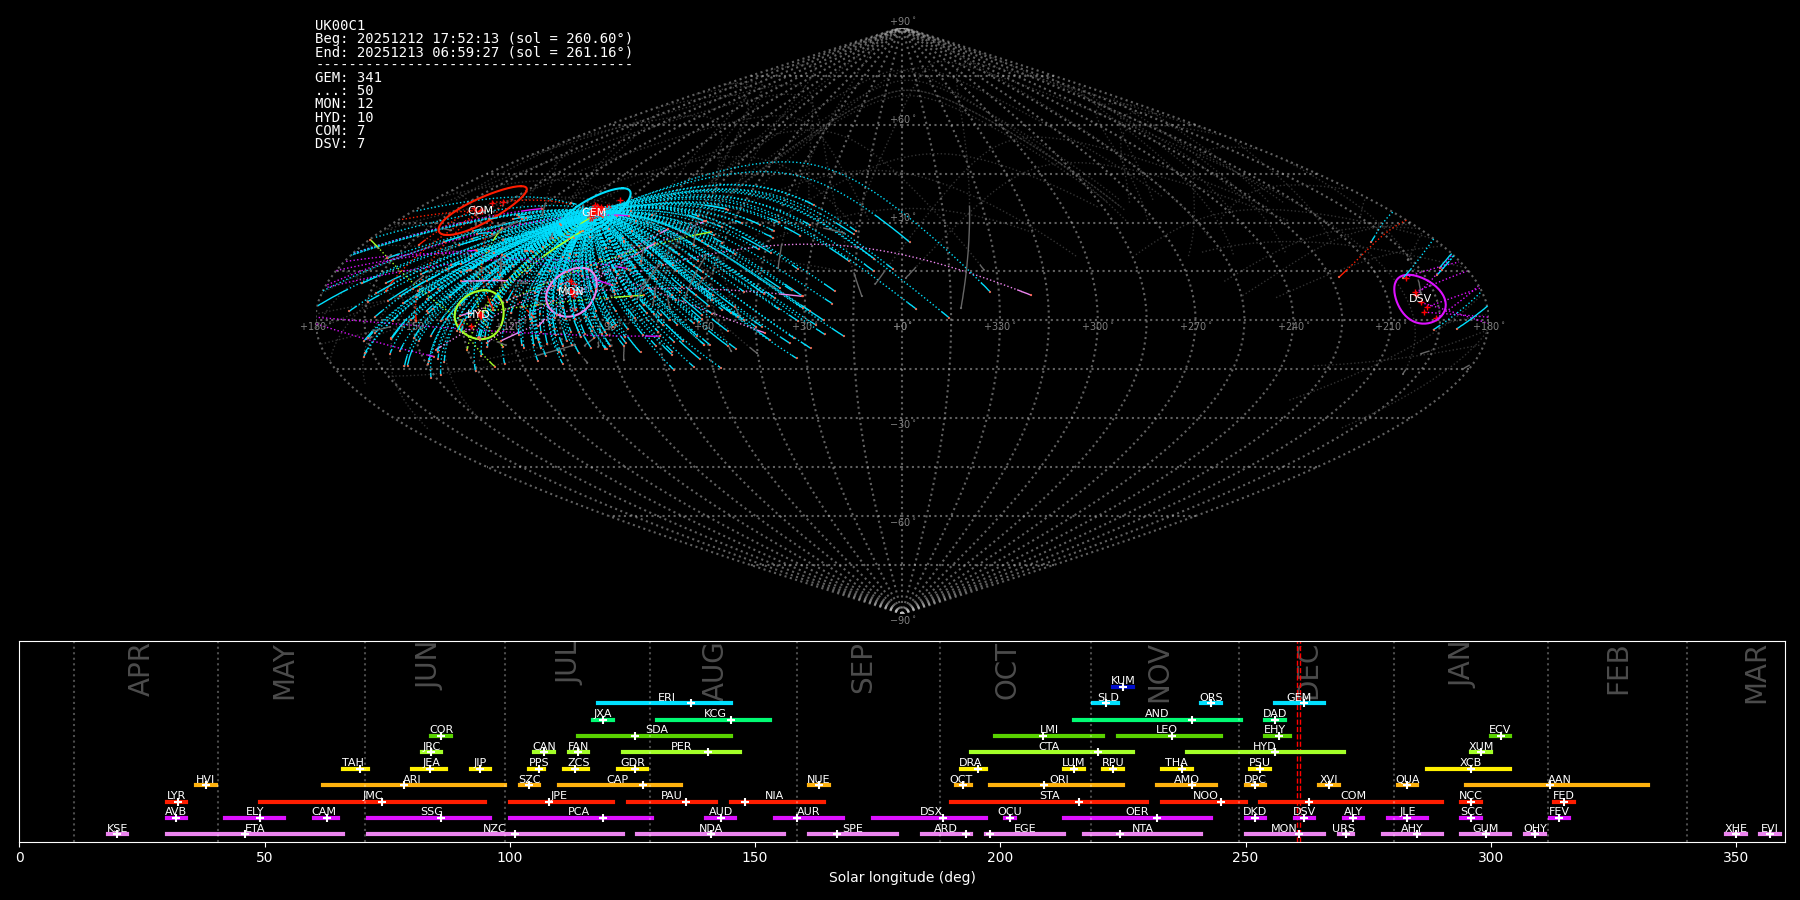Click the red COM shower bar in timeline

pyautogui.click(x=1351, y=802)
